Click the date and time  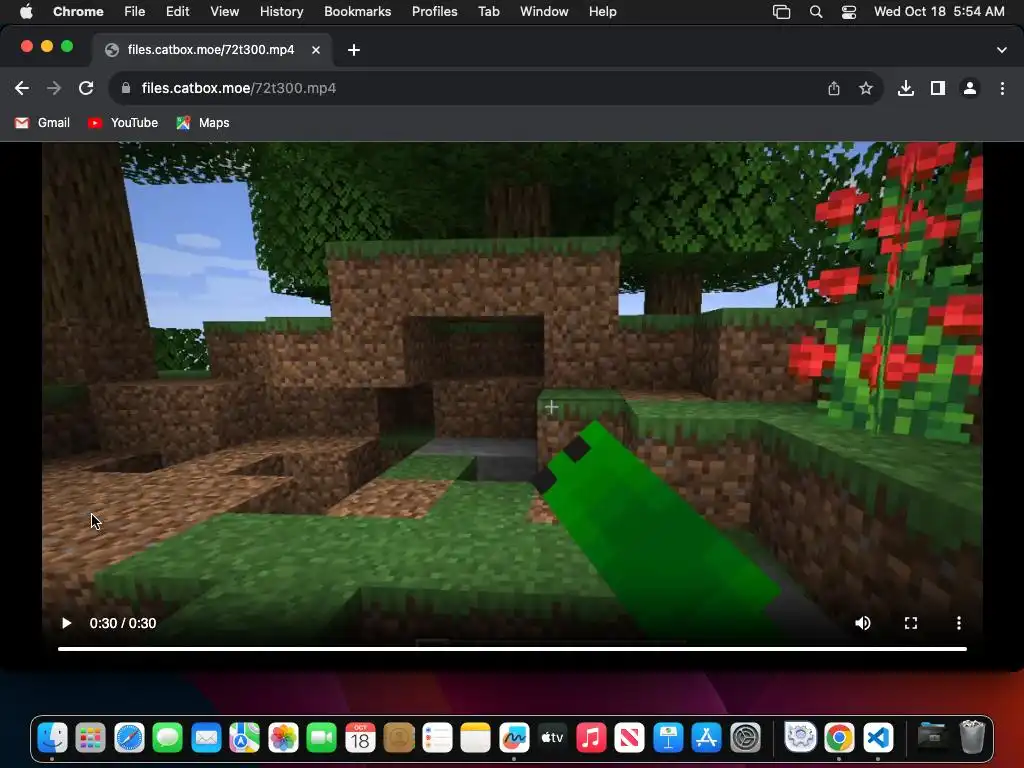(x=939, y=11)
